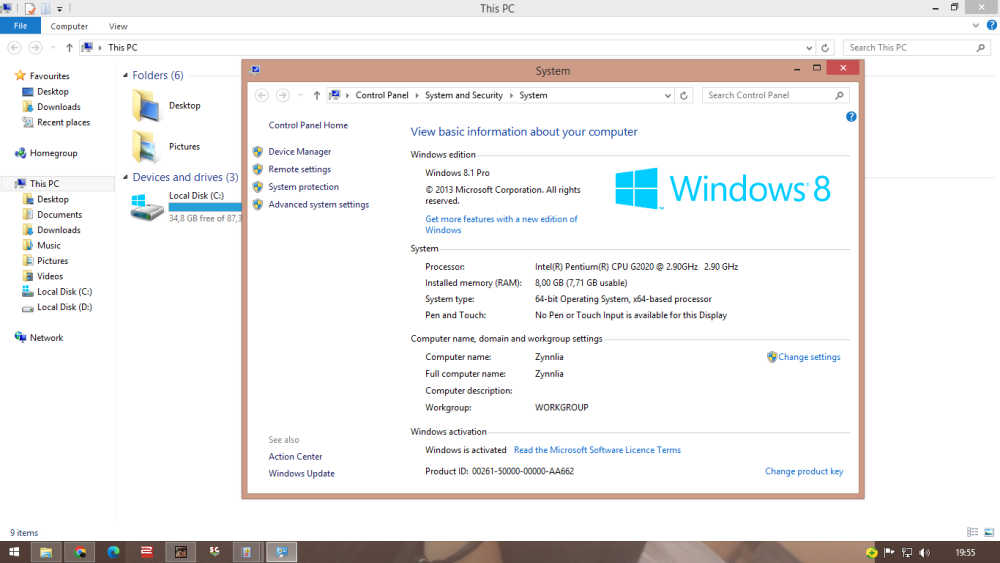Open Advanced system settings

point(318,205)
